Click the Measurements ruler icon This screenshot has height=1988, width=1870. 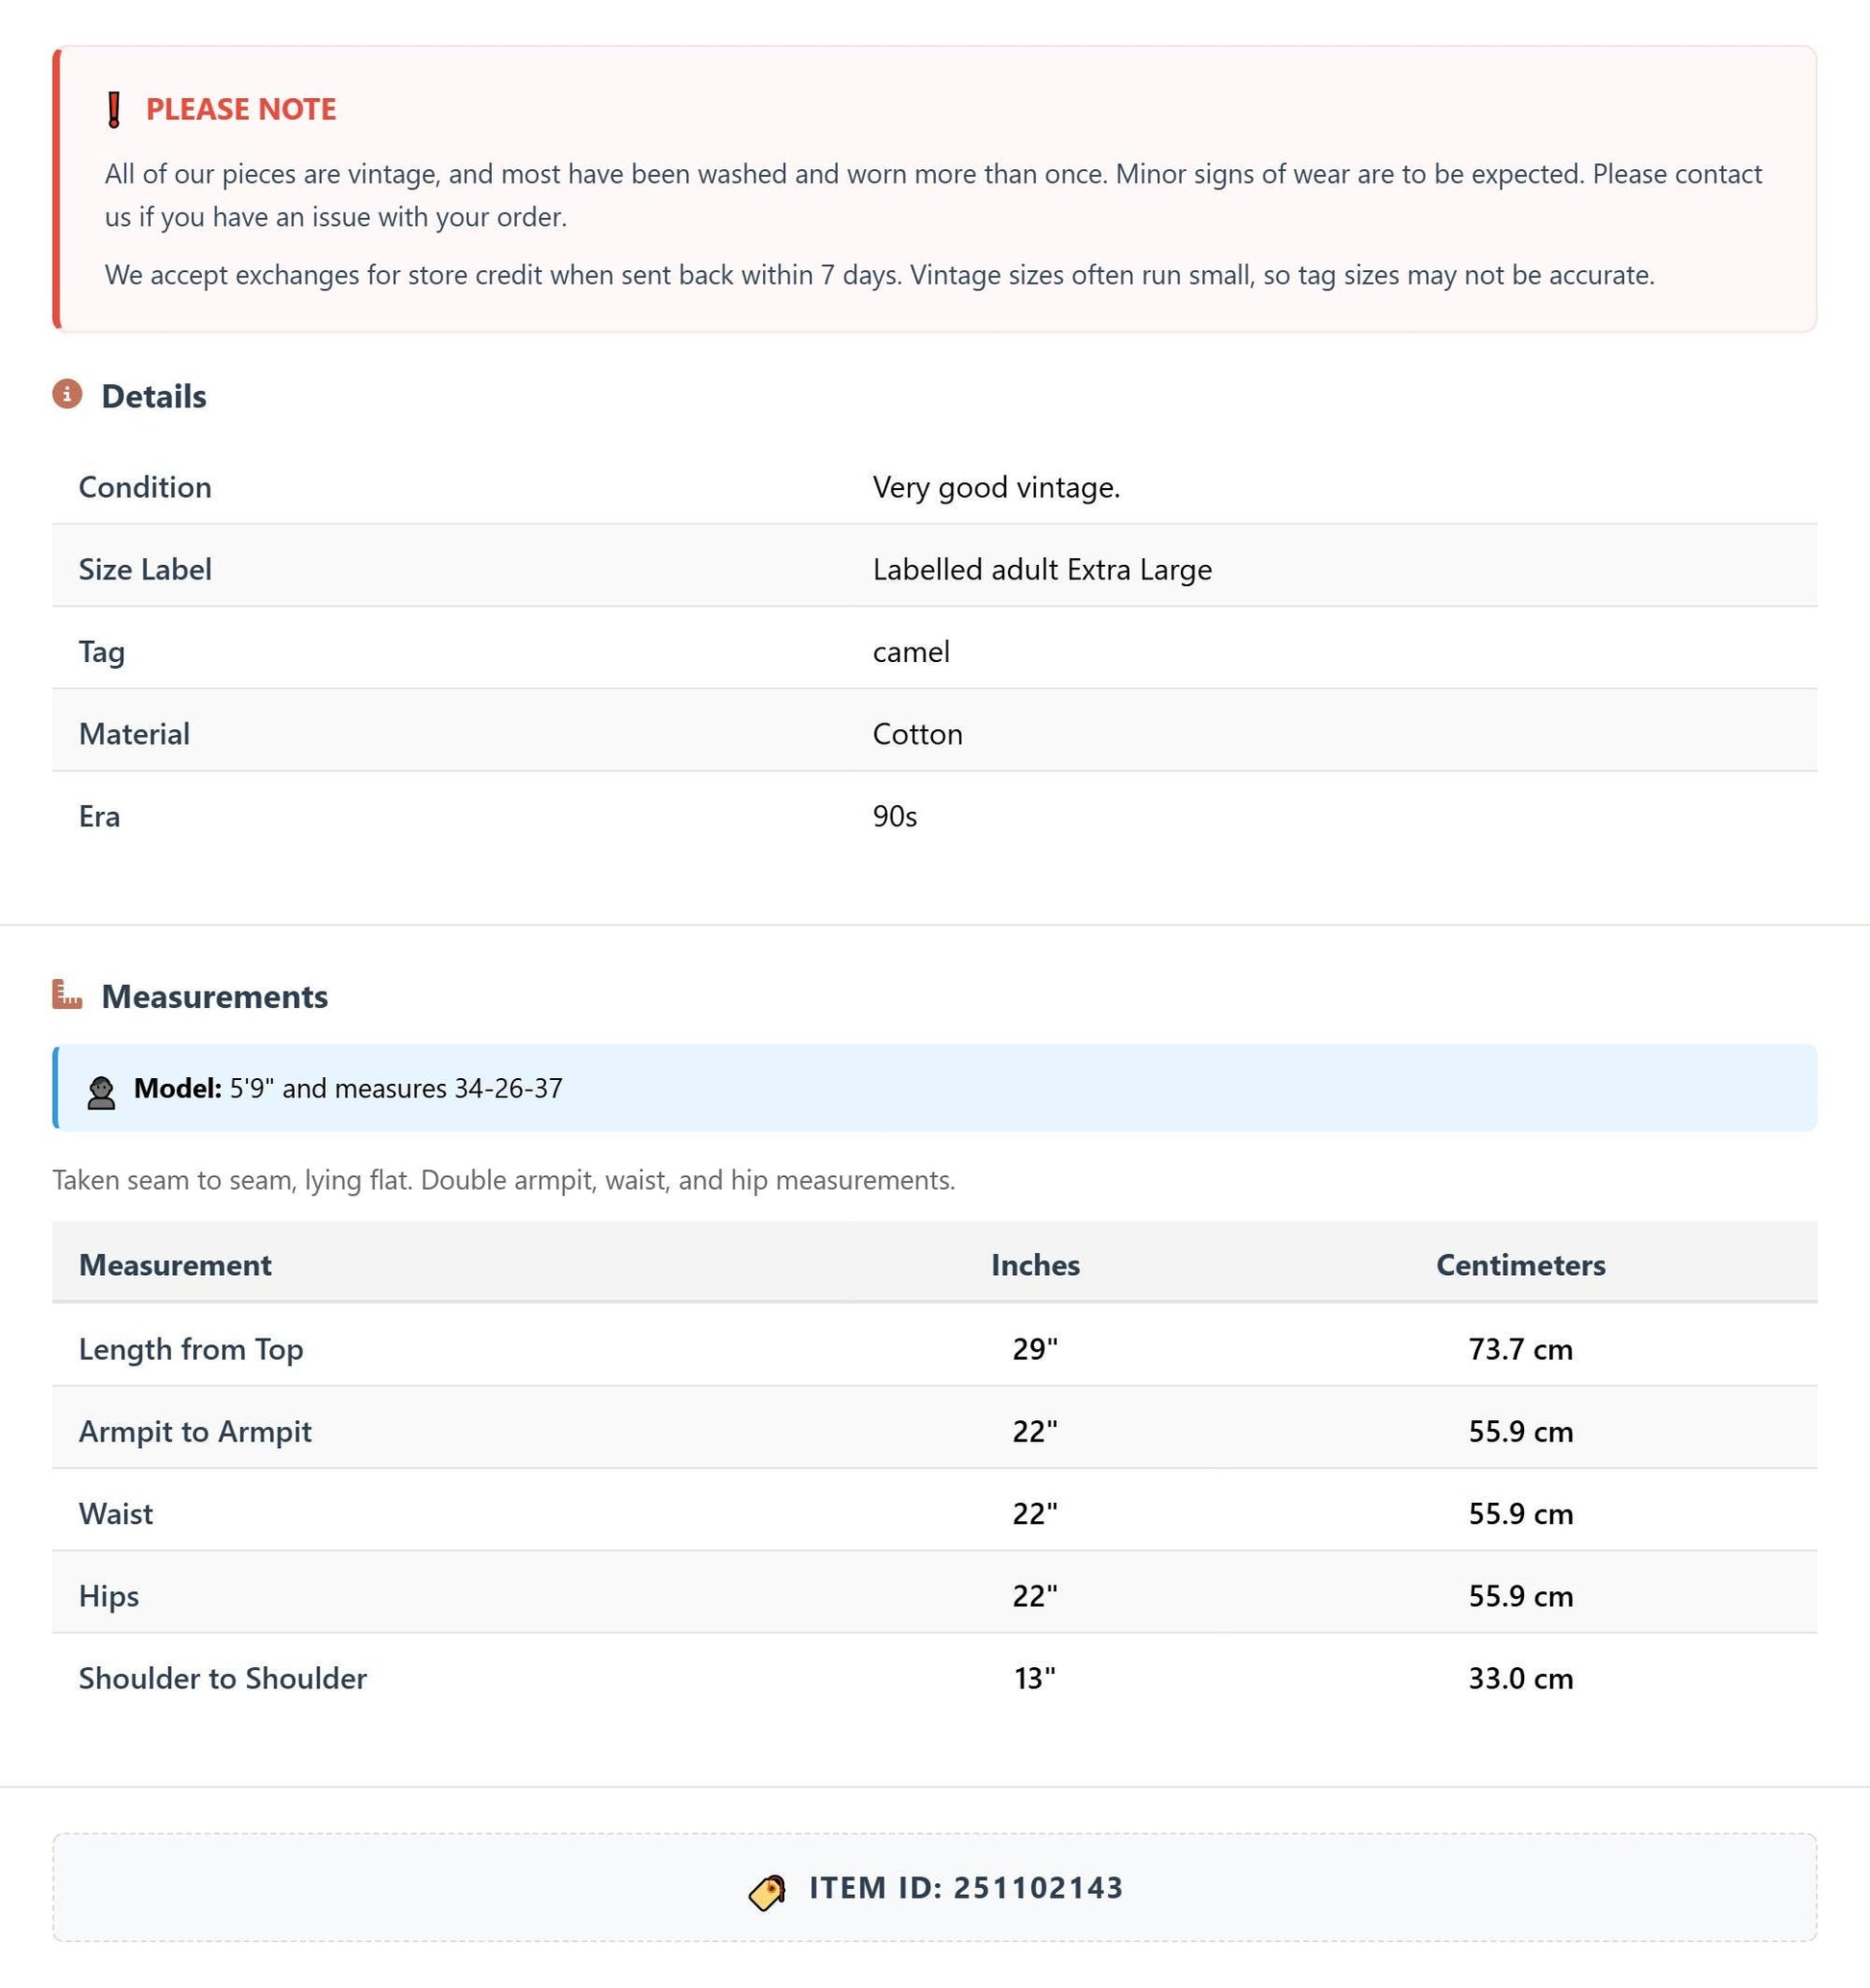(67, 994)
